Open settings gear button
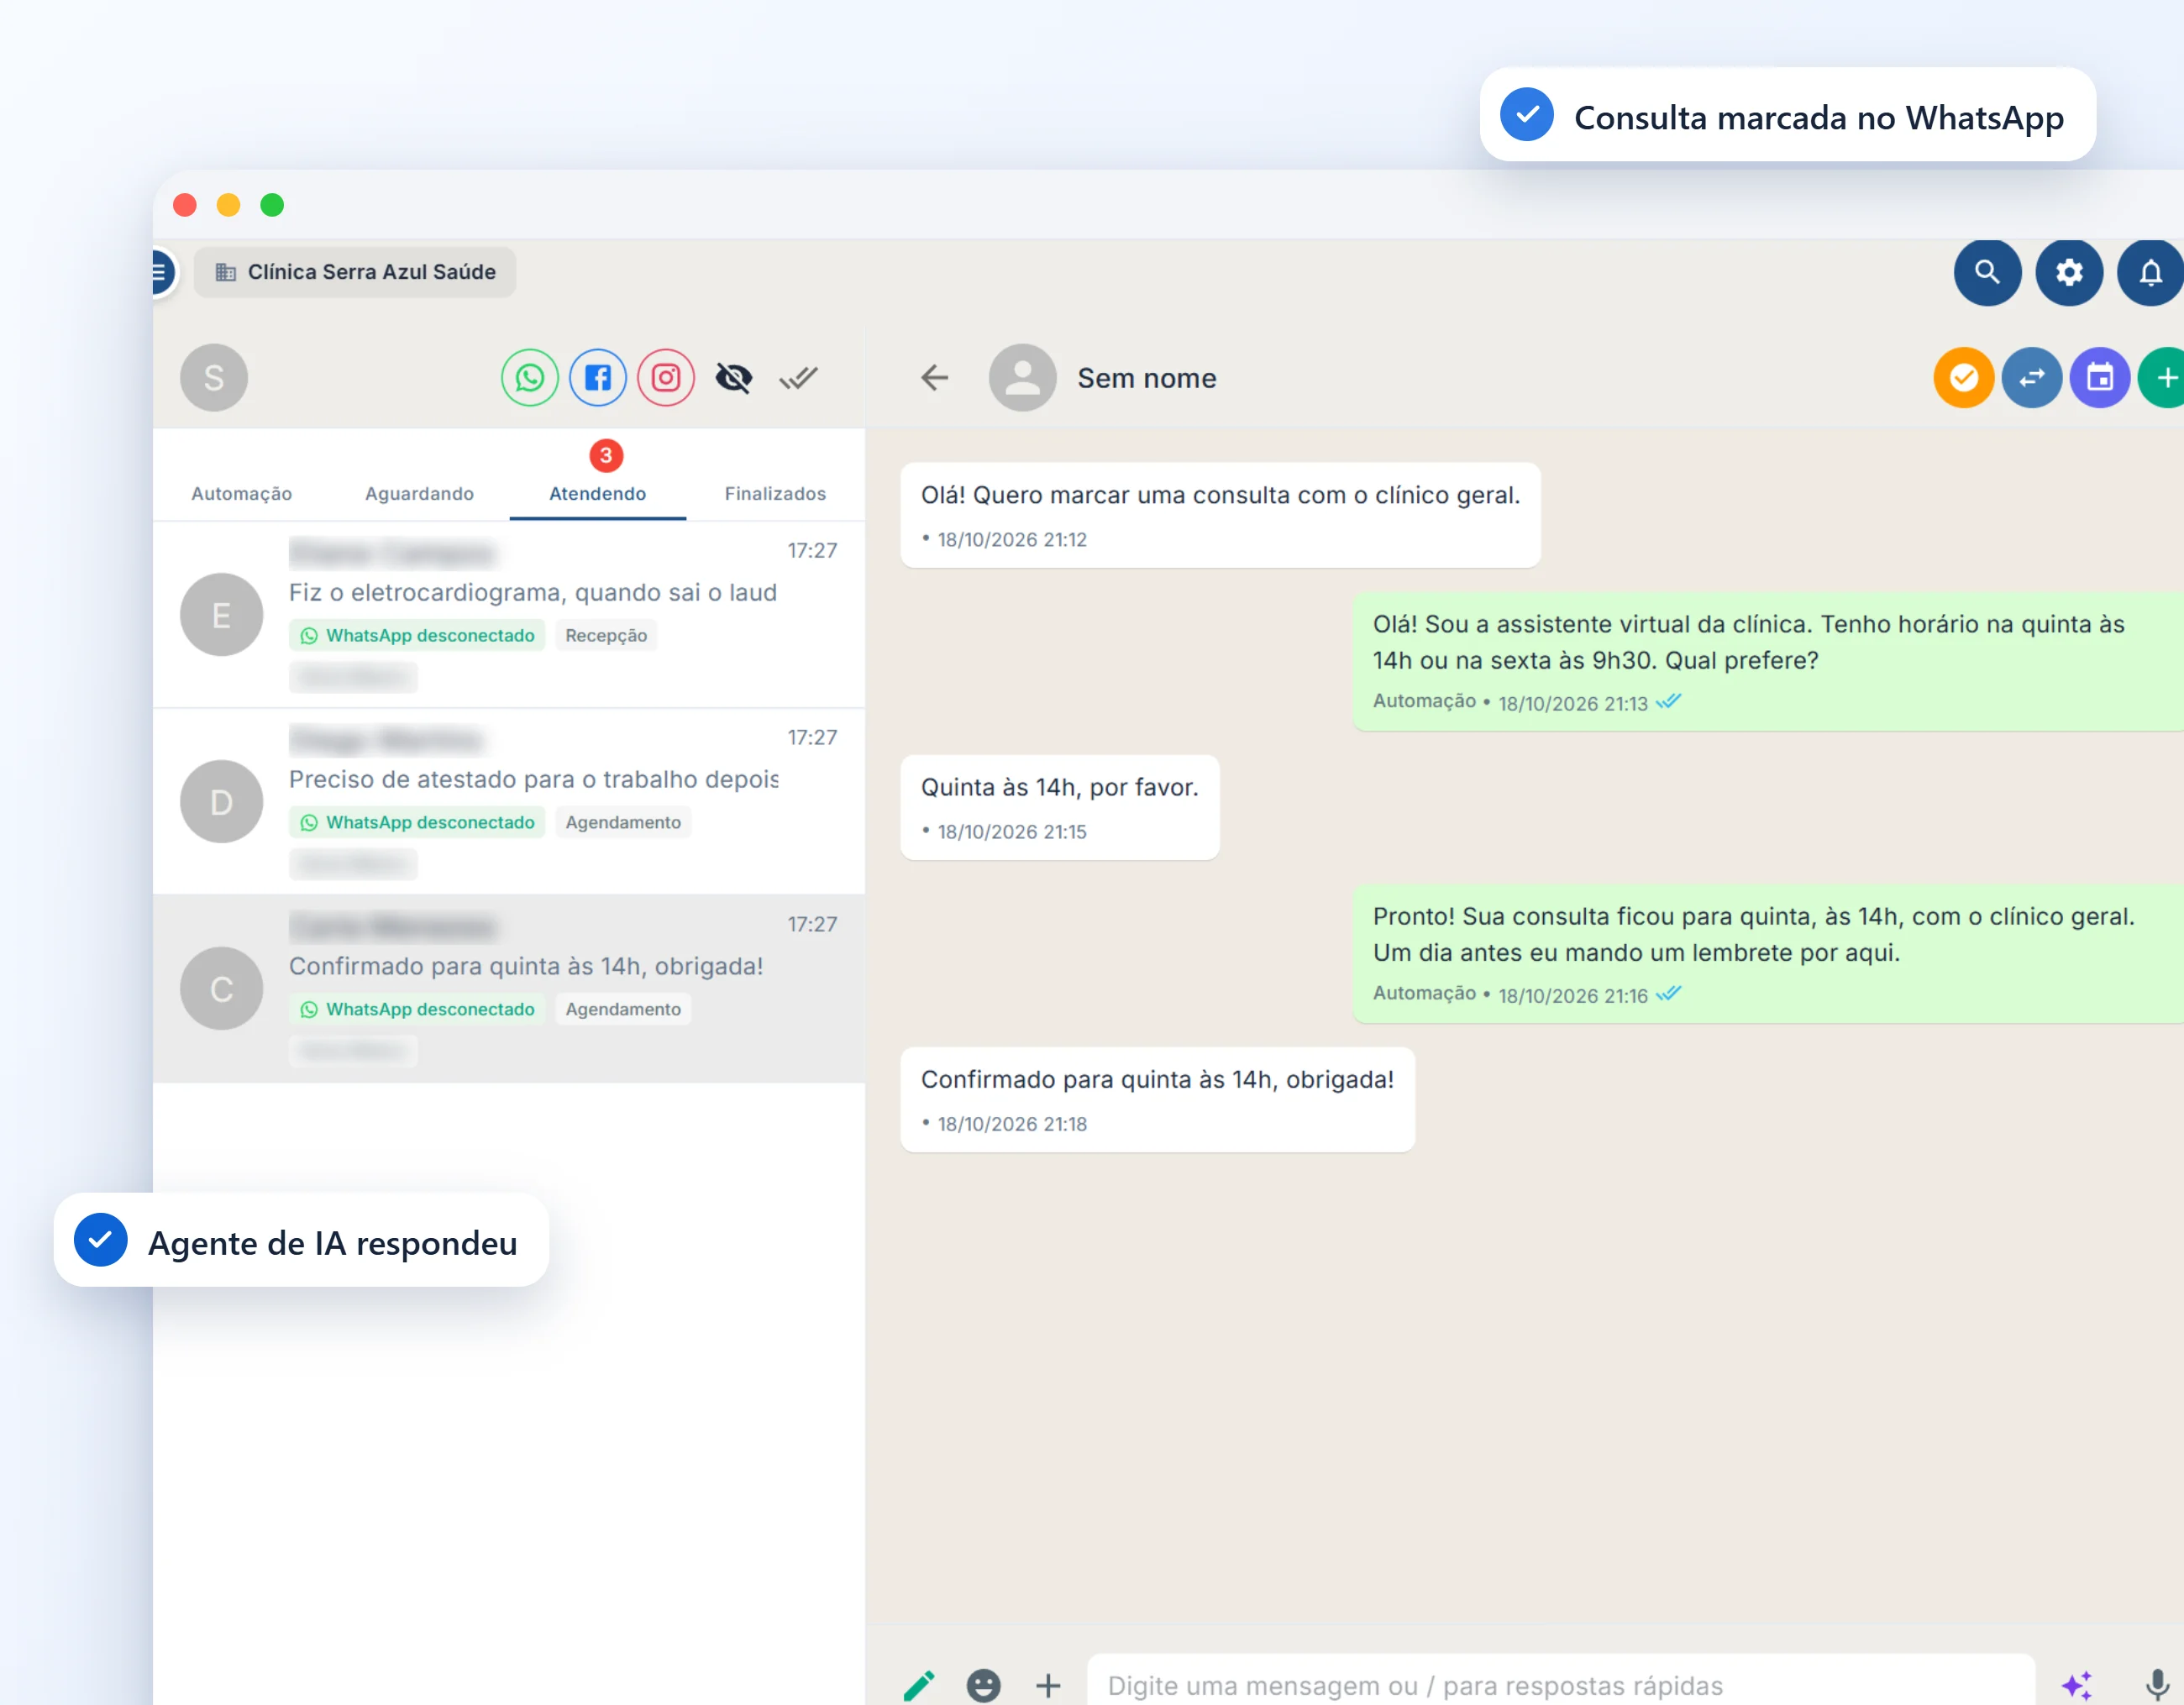2184x1705 pixels. click(2069, 272)
